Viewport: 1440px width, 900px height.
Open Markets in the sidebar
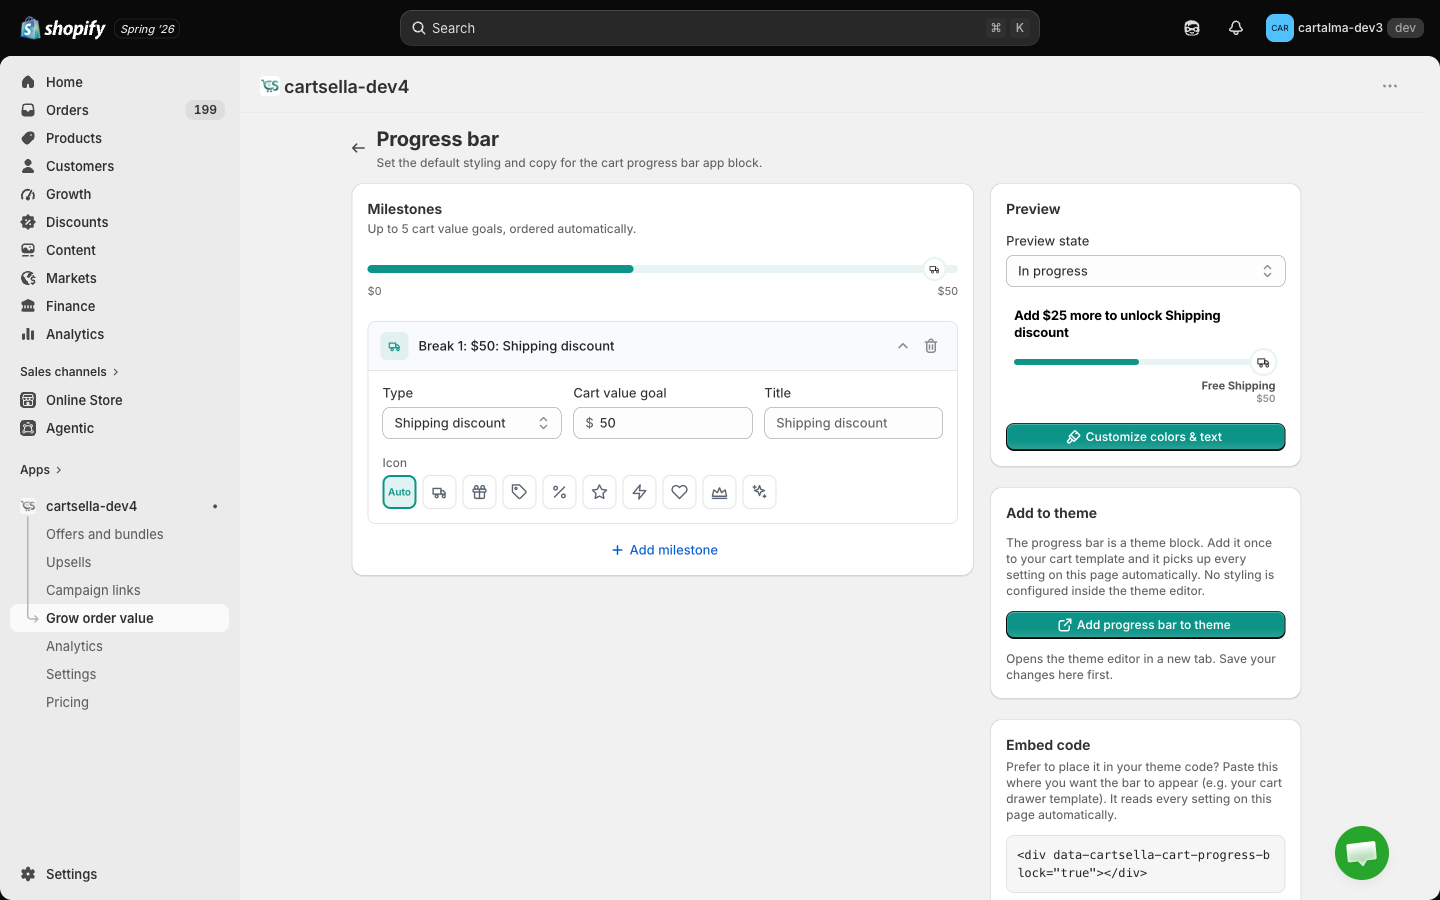[120, 278]
